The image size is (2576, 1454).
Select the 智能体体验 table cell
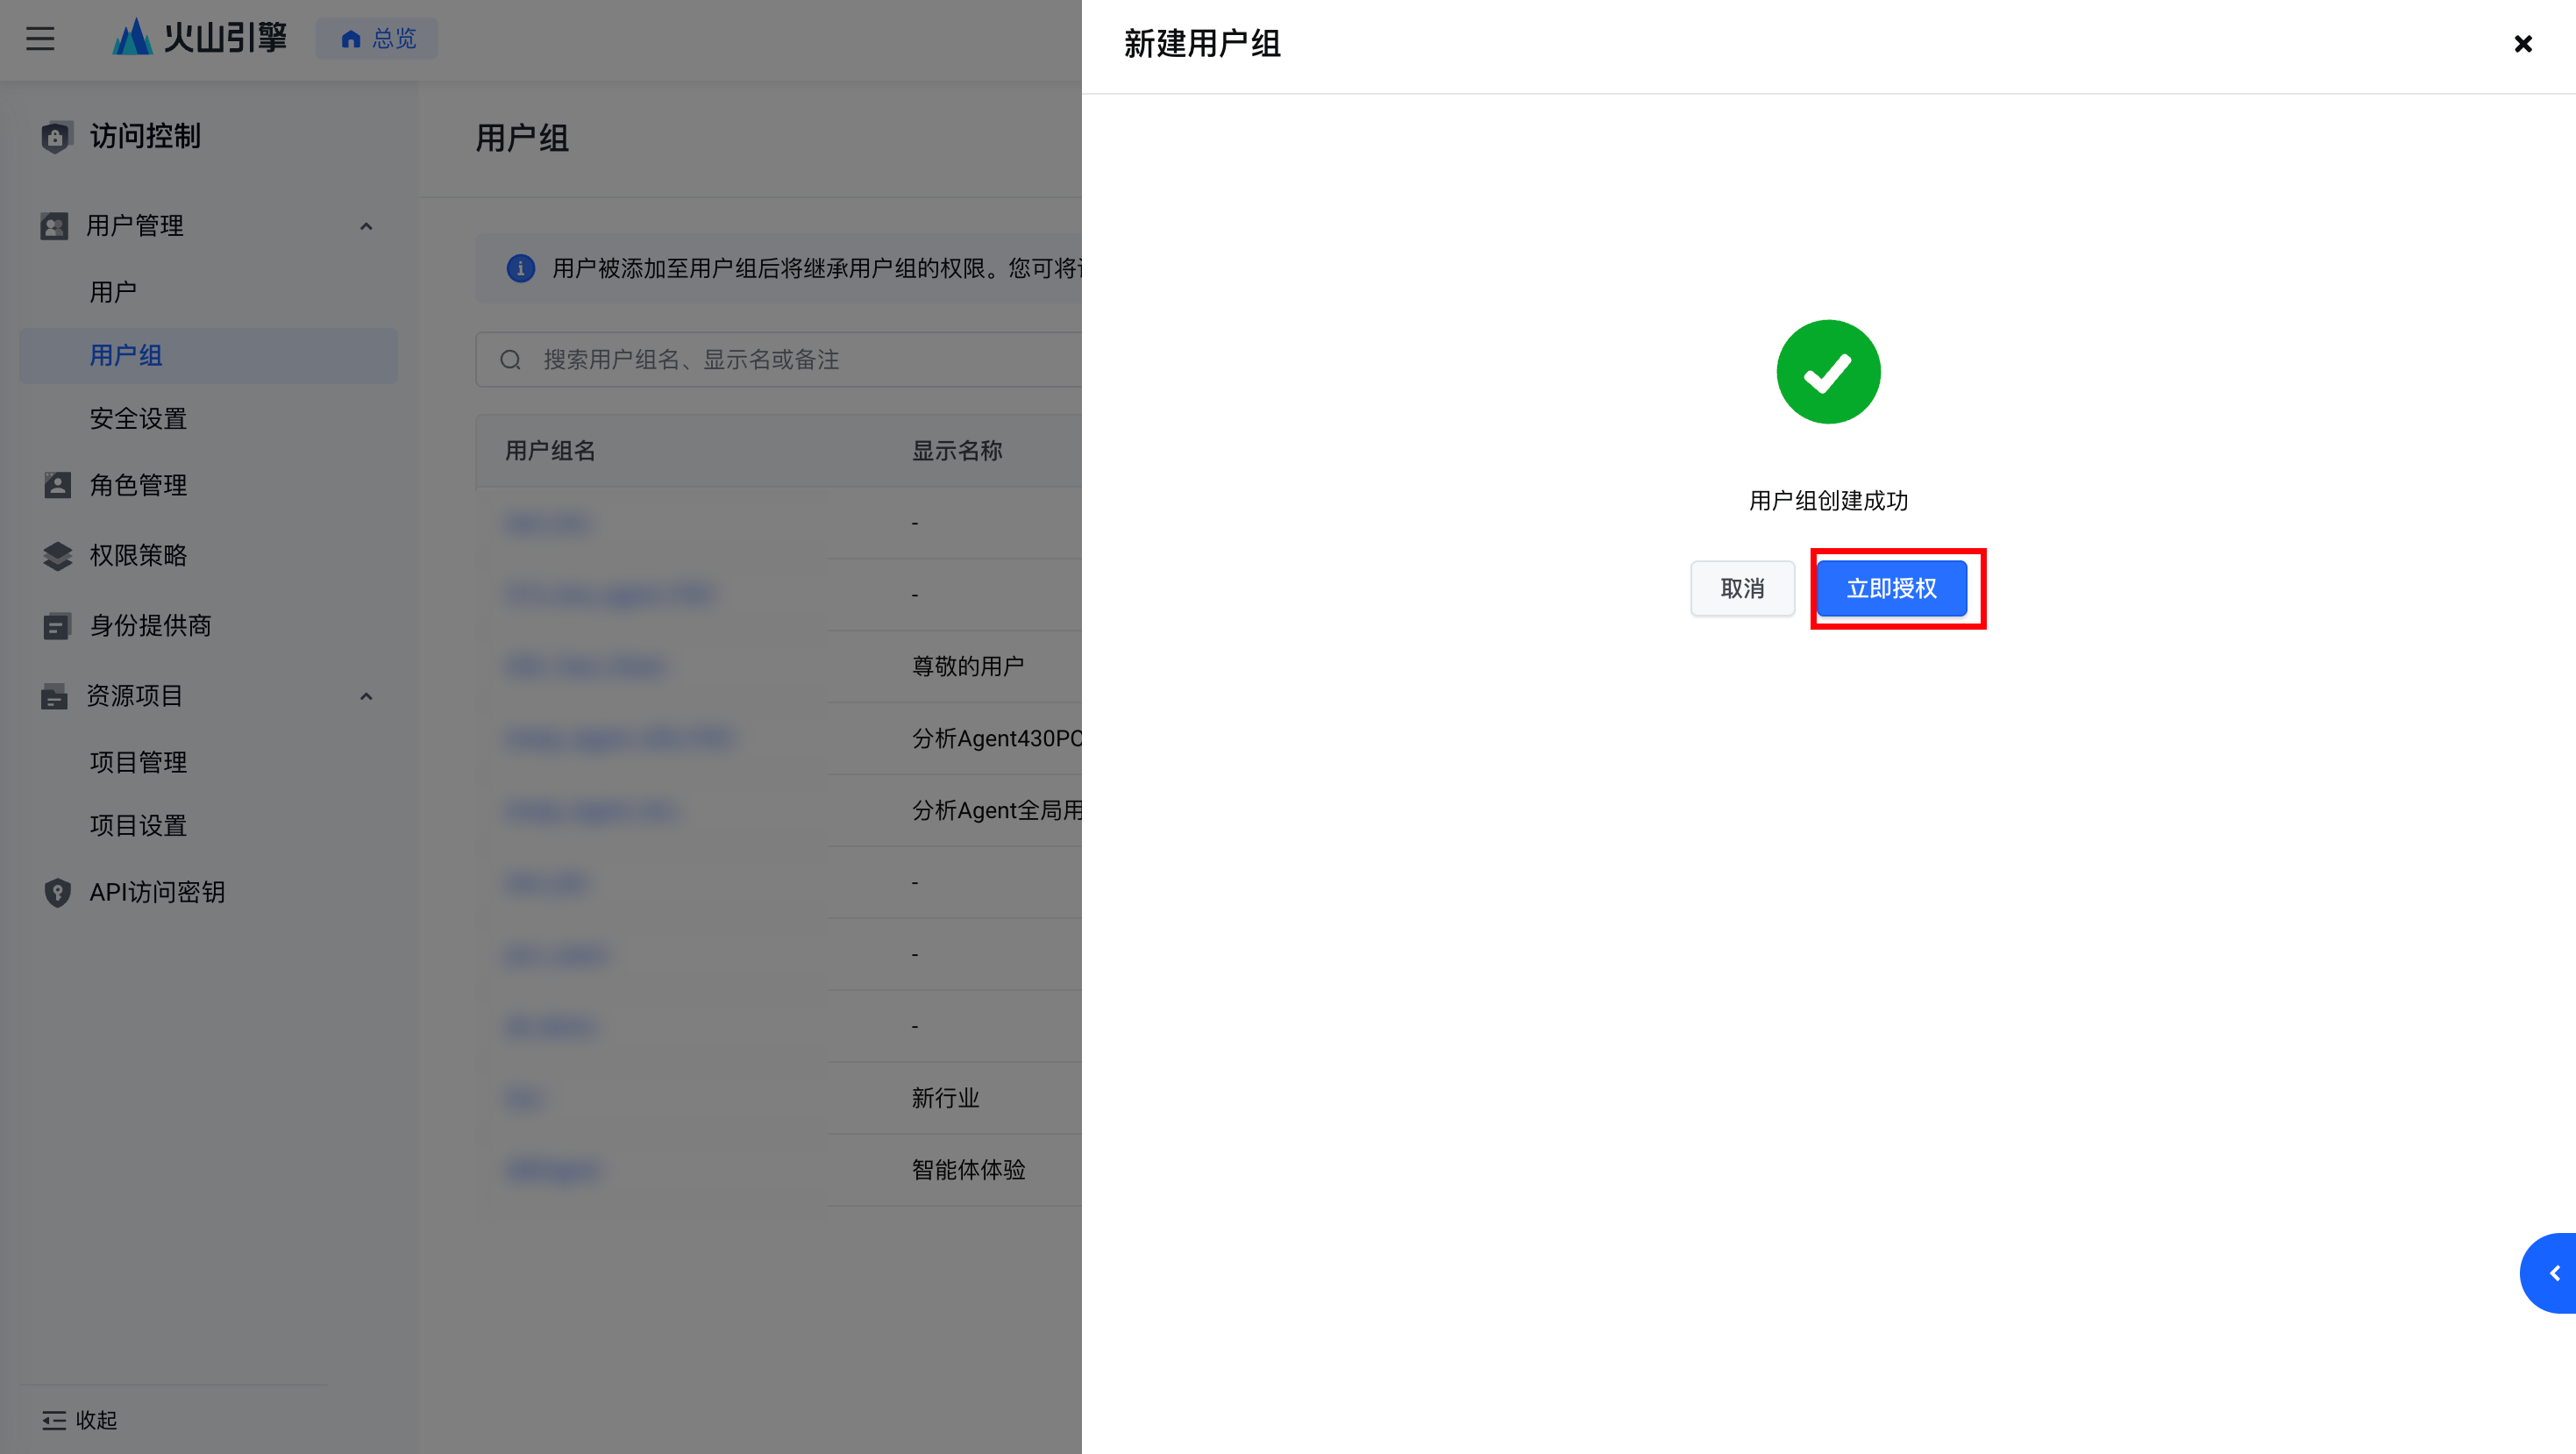968,1170
